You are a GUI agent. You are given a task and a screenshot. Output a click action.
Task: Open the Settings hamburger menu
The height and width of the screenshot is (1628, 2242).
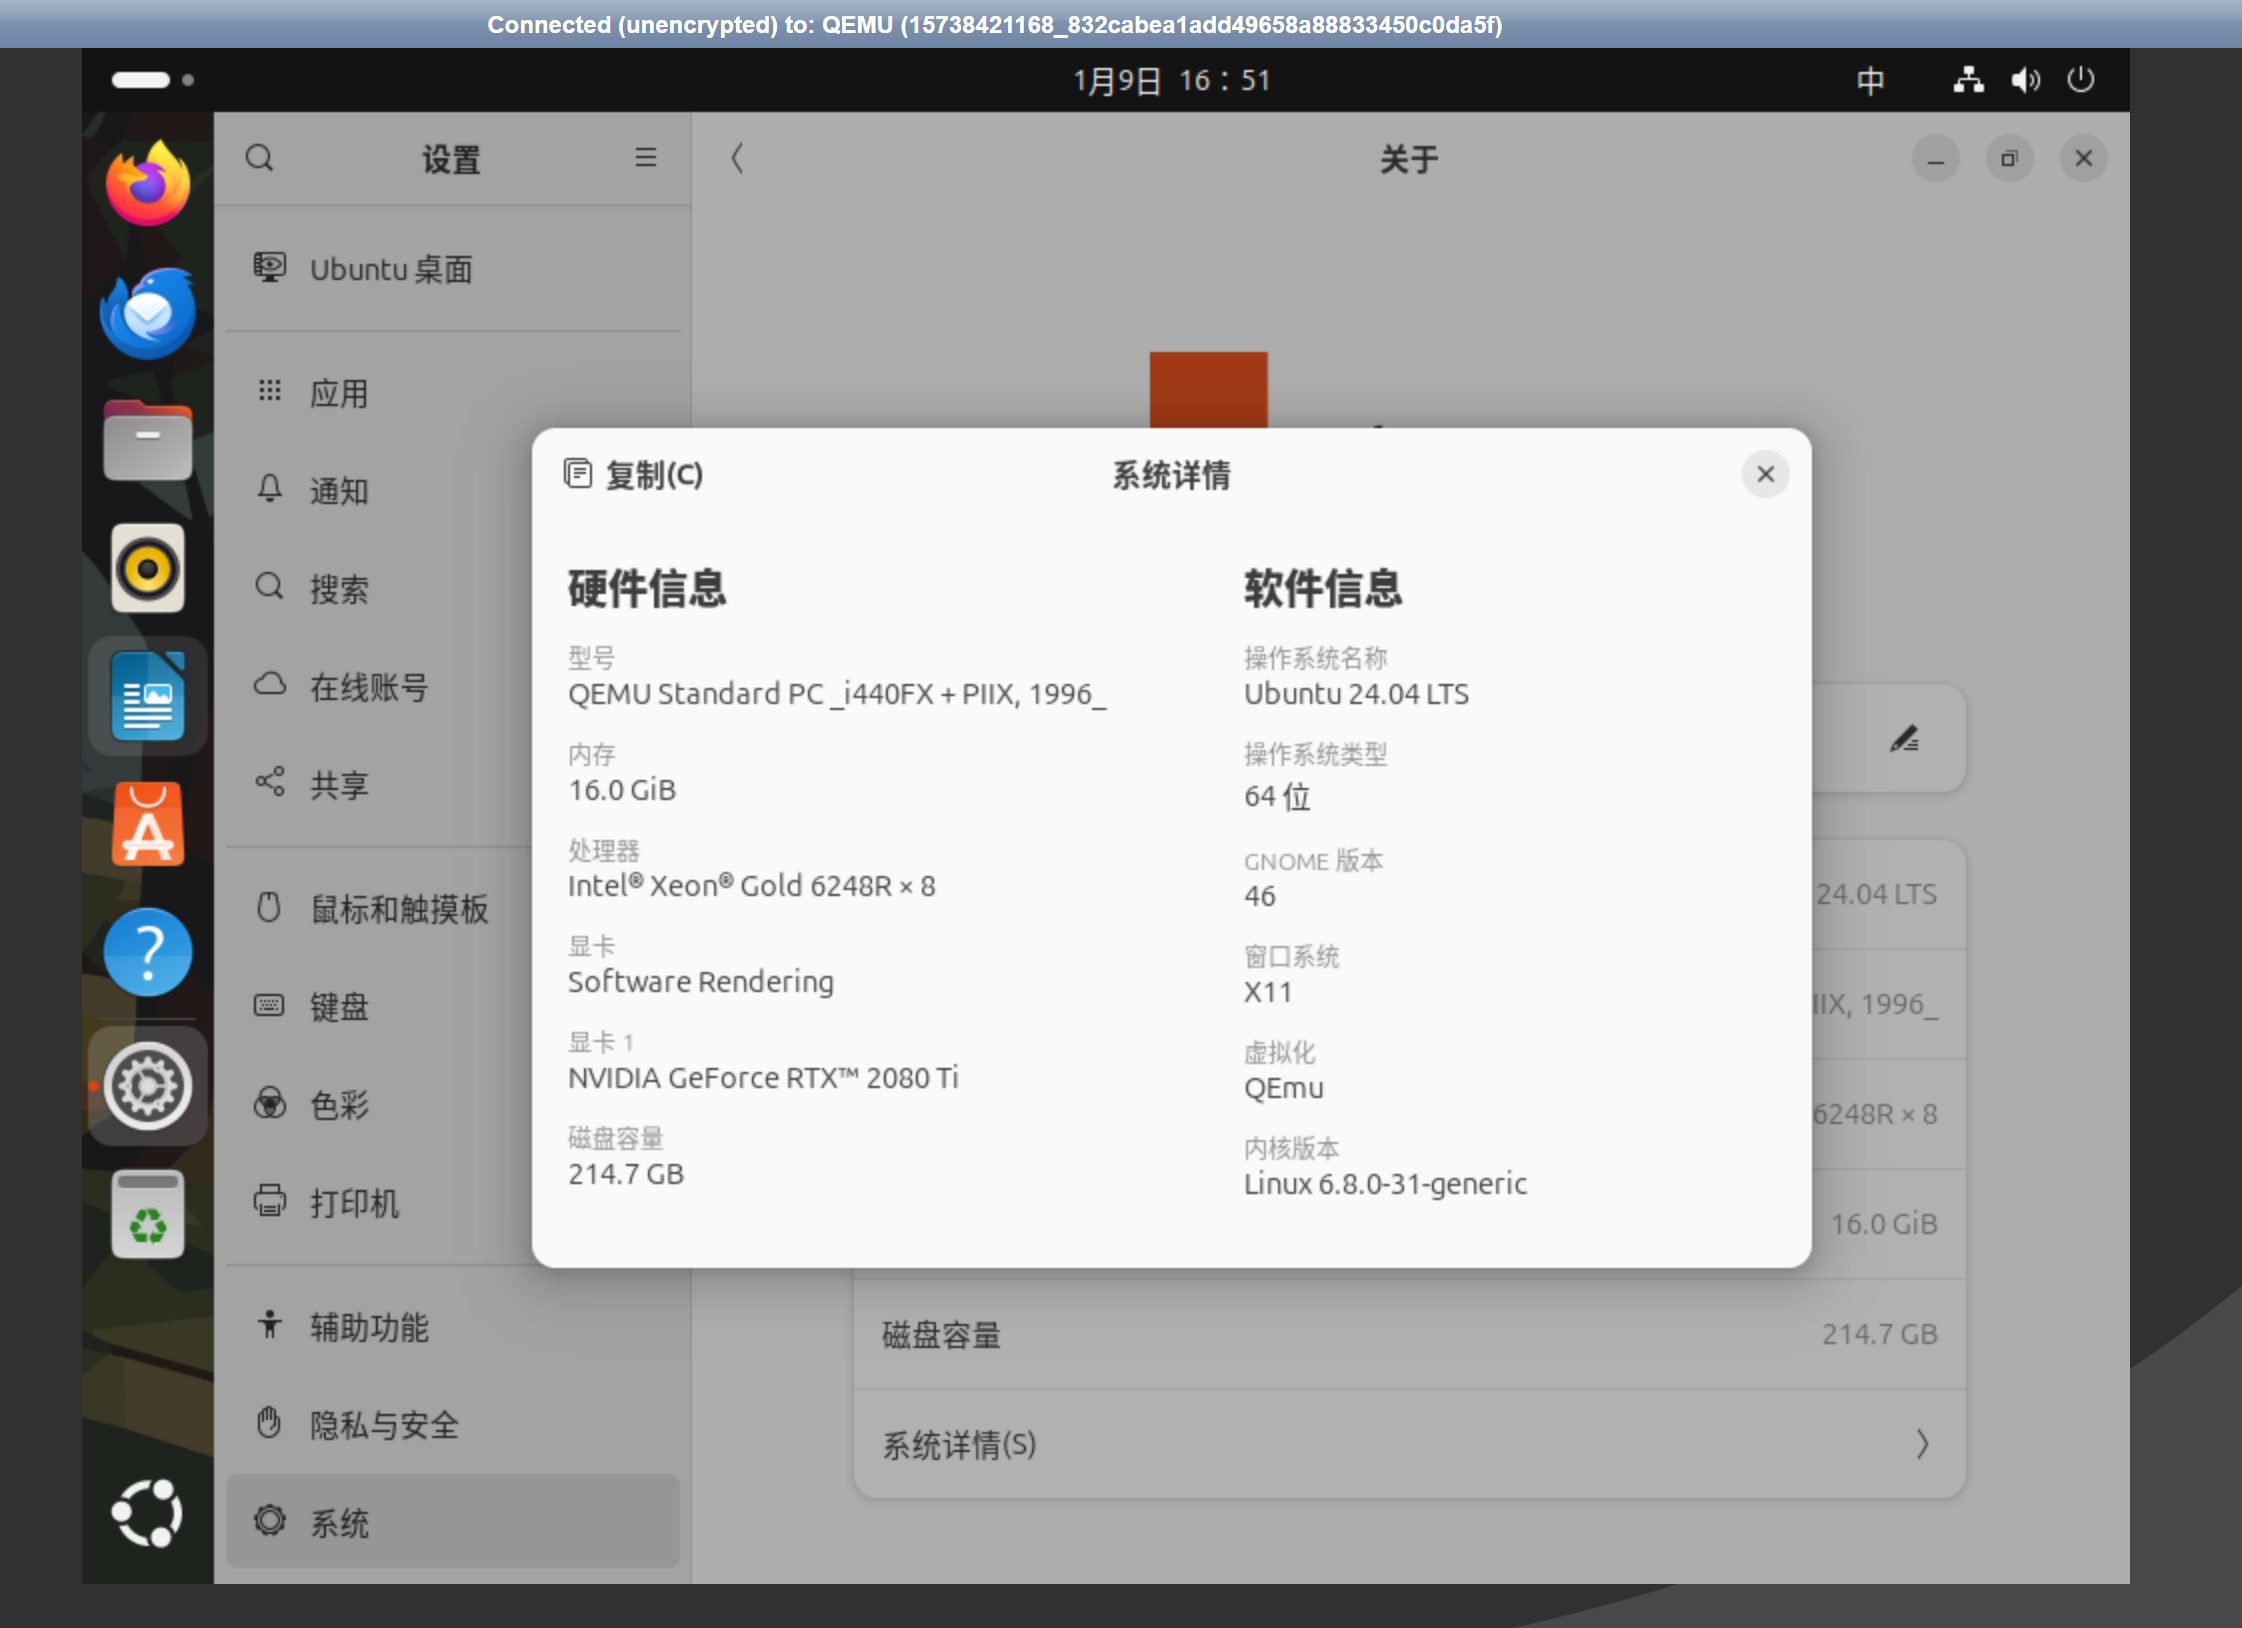(x=645, y=158)
